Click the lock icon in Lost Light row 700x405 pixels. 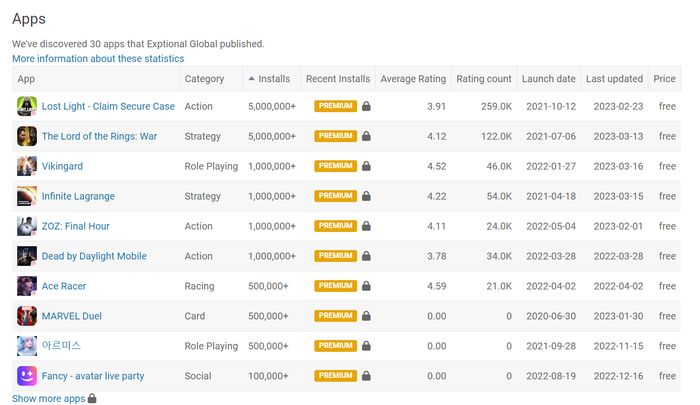point(366,106)
